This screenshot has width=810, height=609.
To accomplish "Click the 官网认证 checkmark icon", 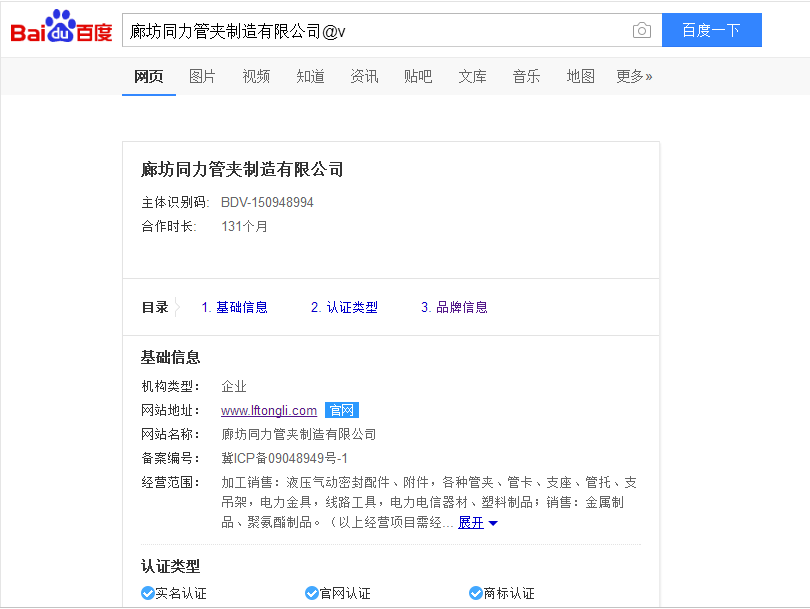I will pyautogui.click(x=311, y=593).
